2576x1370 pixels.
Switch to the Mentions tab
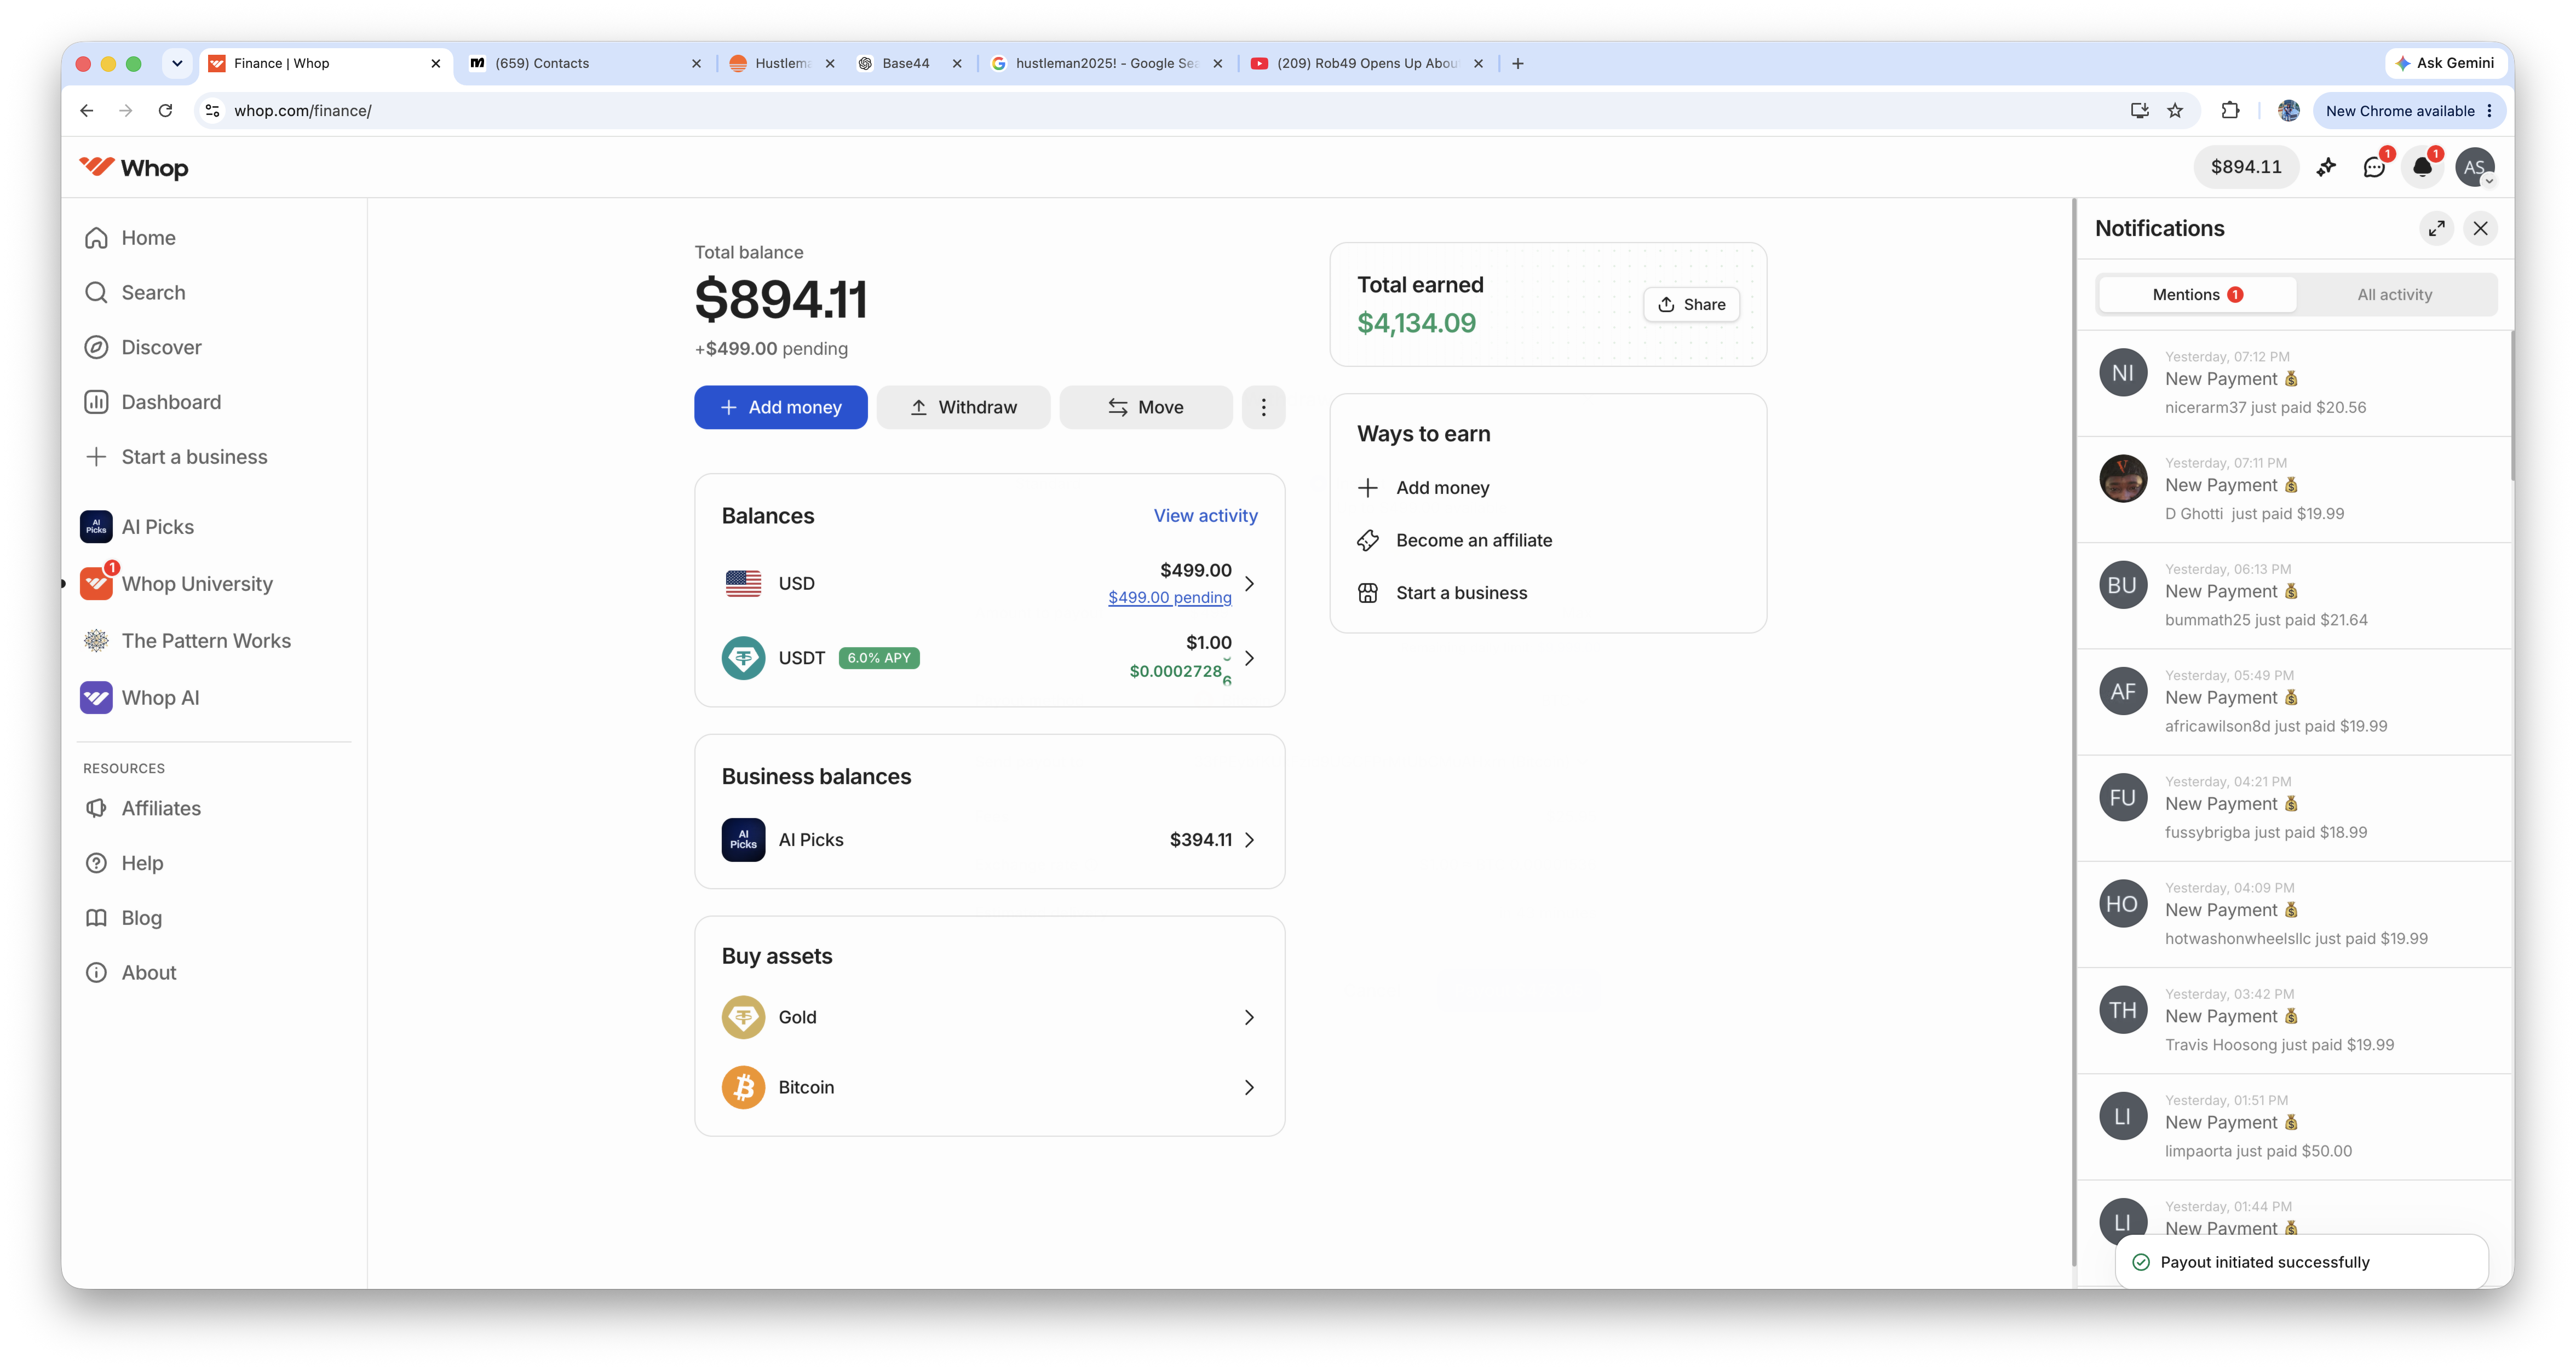coord(2197,295)
